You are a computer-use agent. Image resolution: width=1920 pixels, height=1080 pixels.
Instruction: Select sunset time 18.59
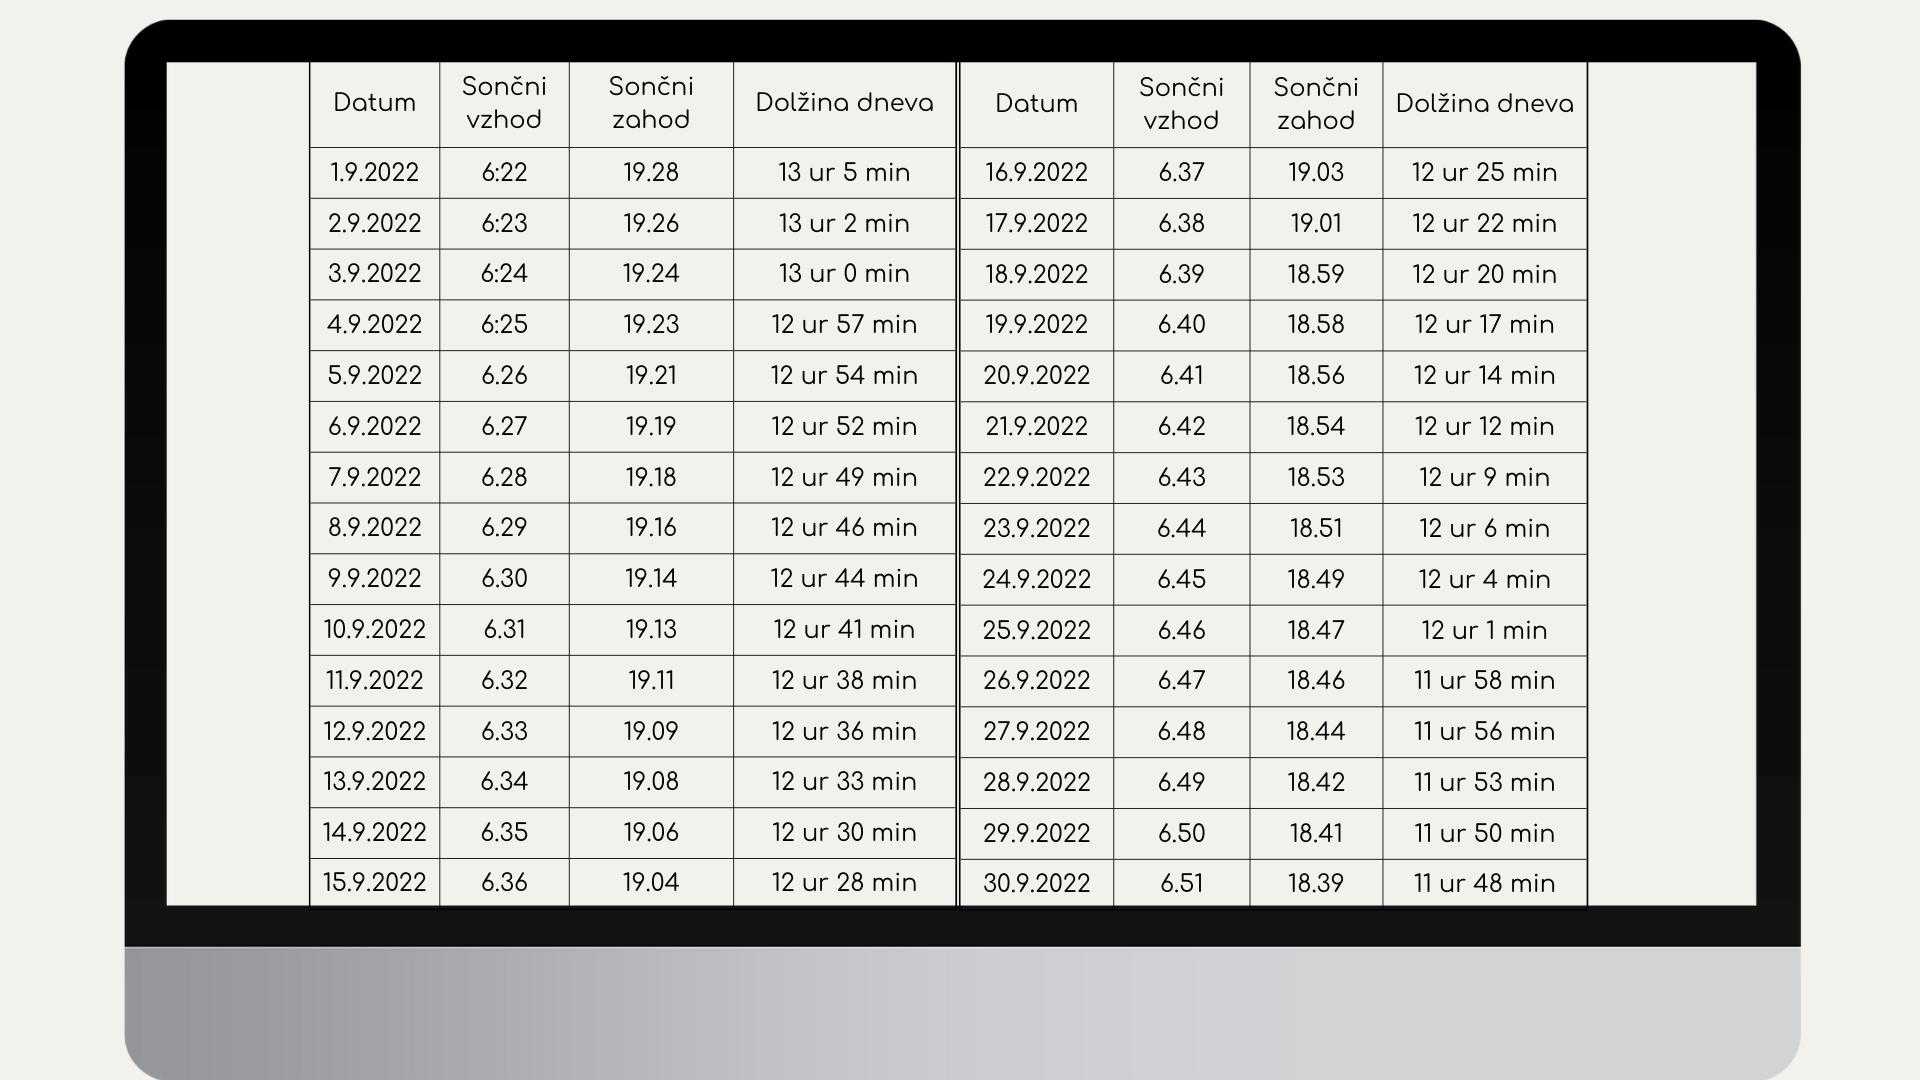[1316, 275]
